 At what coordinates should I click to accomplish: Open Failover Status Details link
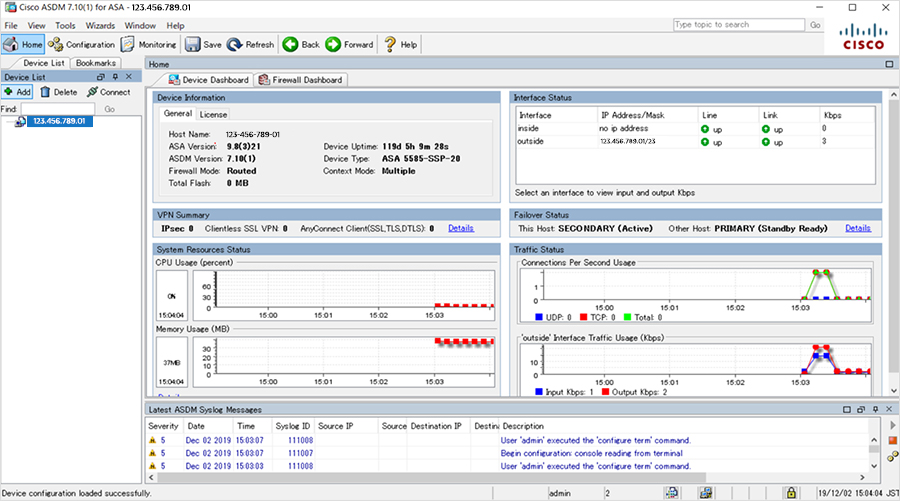pos(858,228)
